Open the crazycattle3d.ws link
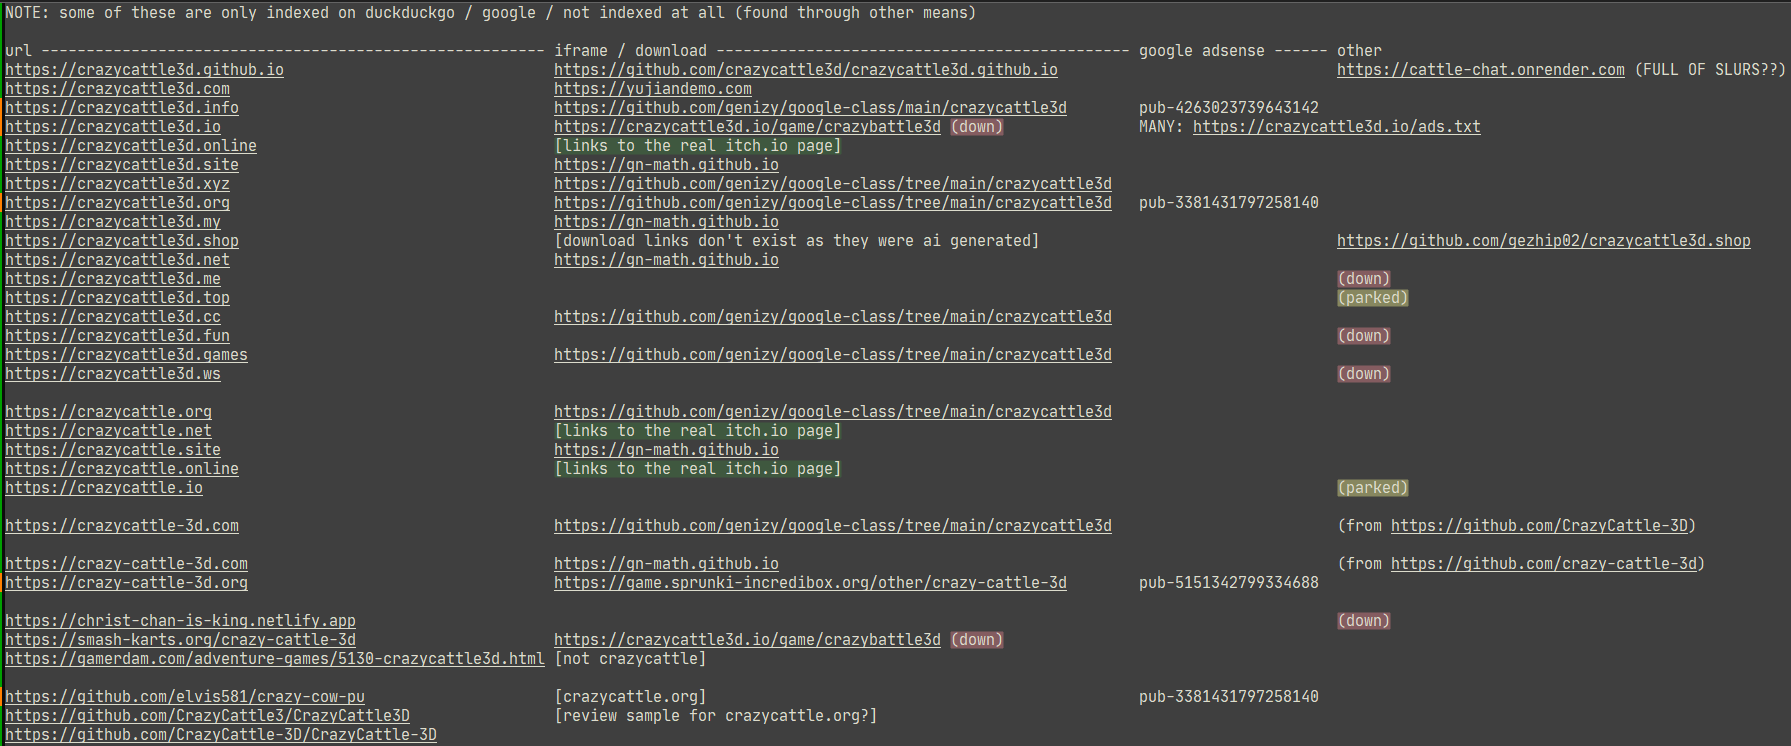The height and width of the screenshot is (746, 1791). (x=113, y=374)
